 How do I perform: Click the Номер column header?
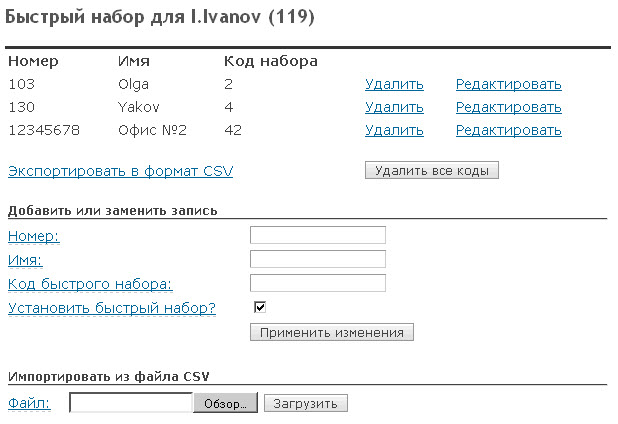click(34, 61)
